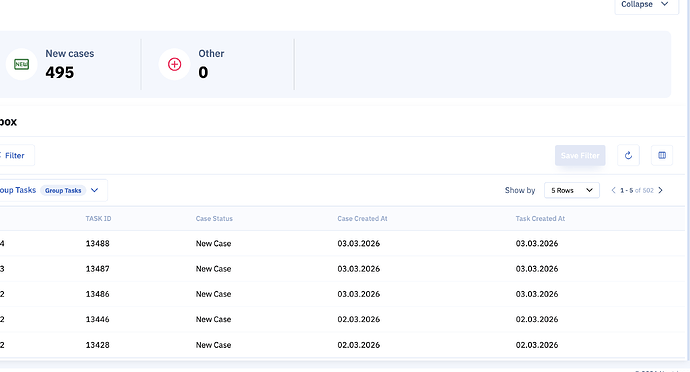The height and width of the screenshot is (372, 690).
Task: Expand the Group Tasks dropdown chevron
Action: pos(94,190)
